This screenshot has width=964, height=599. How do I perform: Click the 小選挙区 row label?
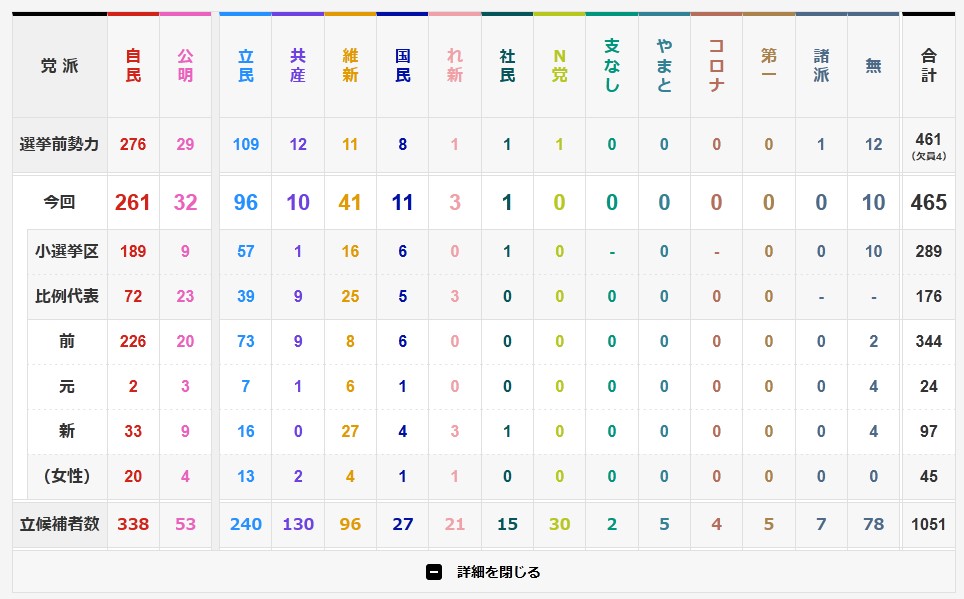[67, 251]
